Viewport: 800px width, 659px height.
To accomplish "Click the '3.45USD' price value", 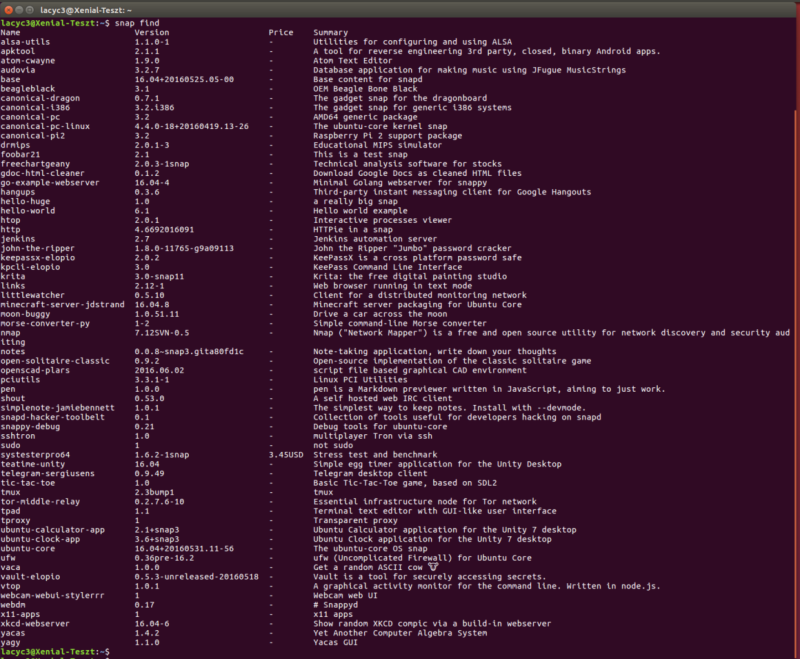I will (x=286, y=455).
